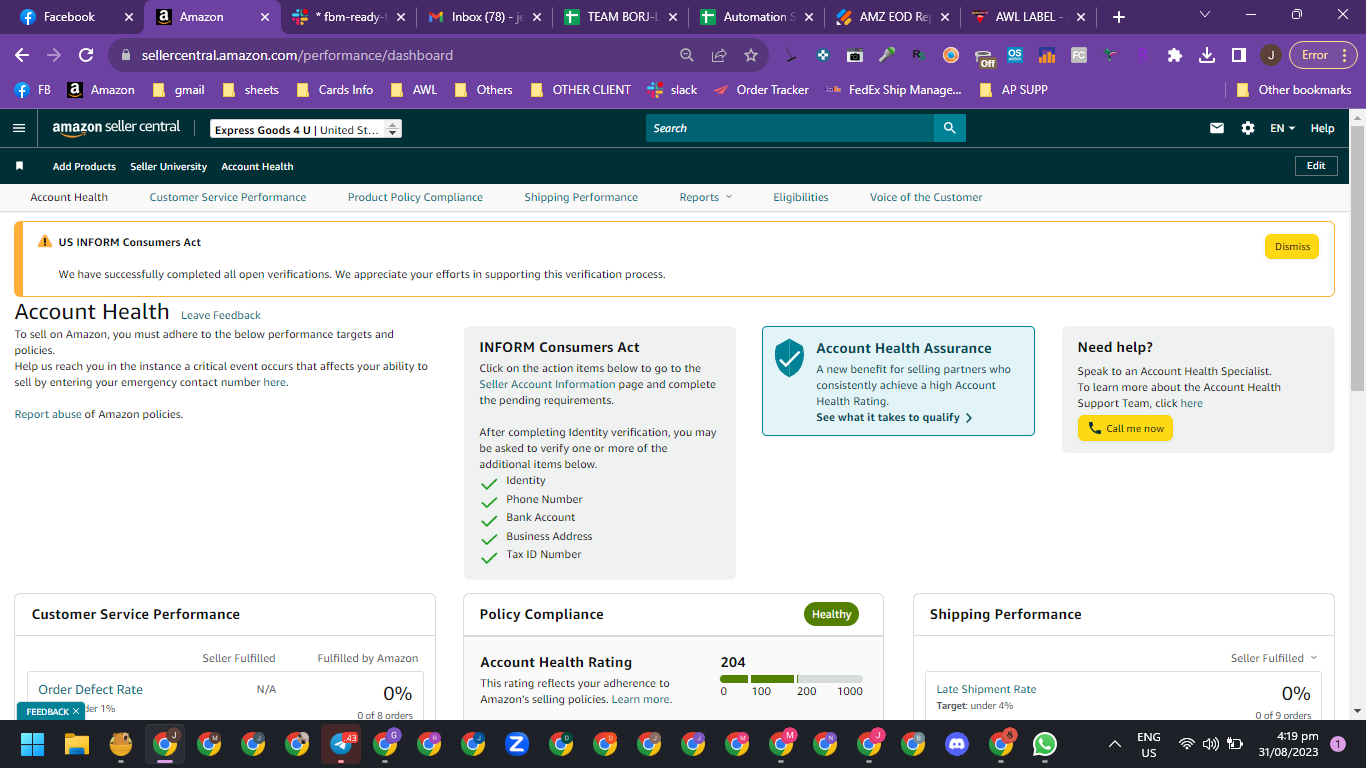The image size is (1366, 768).
Task: Click the camera screenshot extension icon
Action: tap(854, 55)
